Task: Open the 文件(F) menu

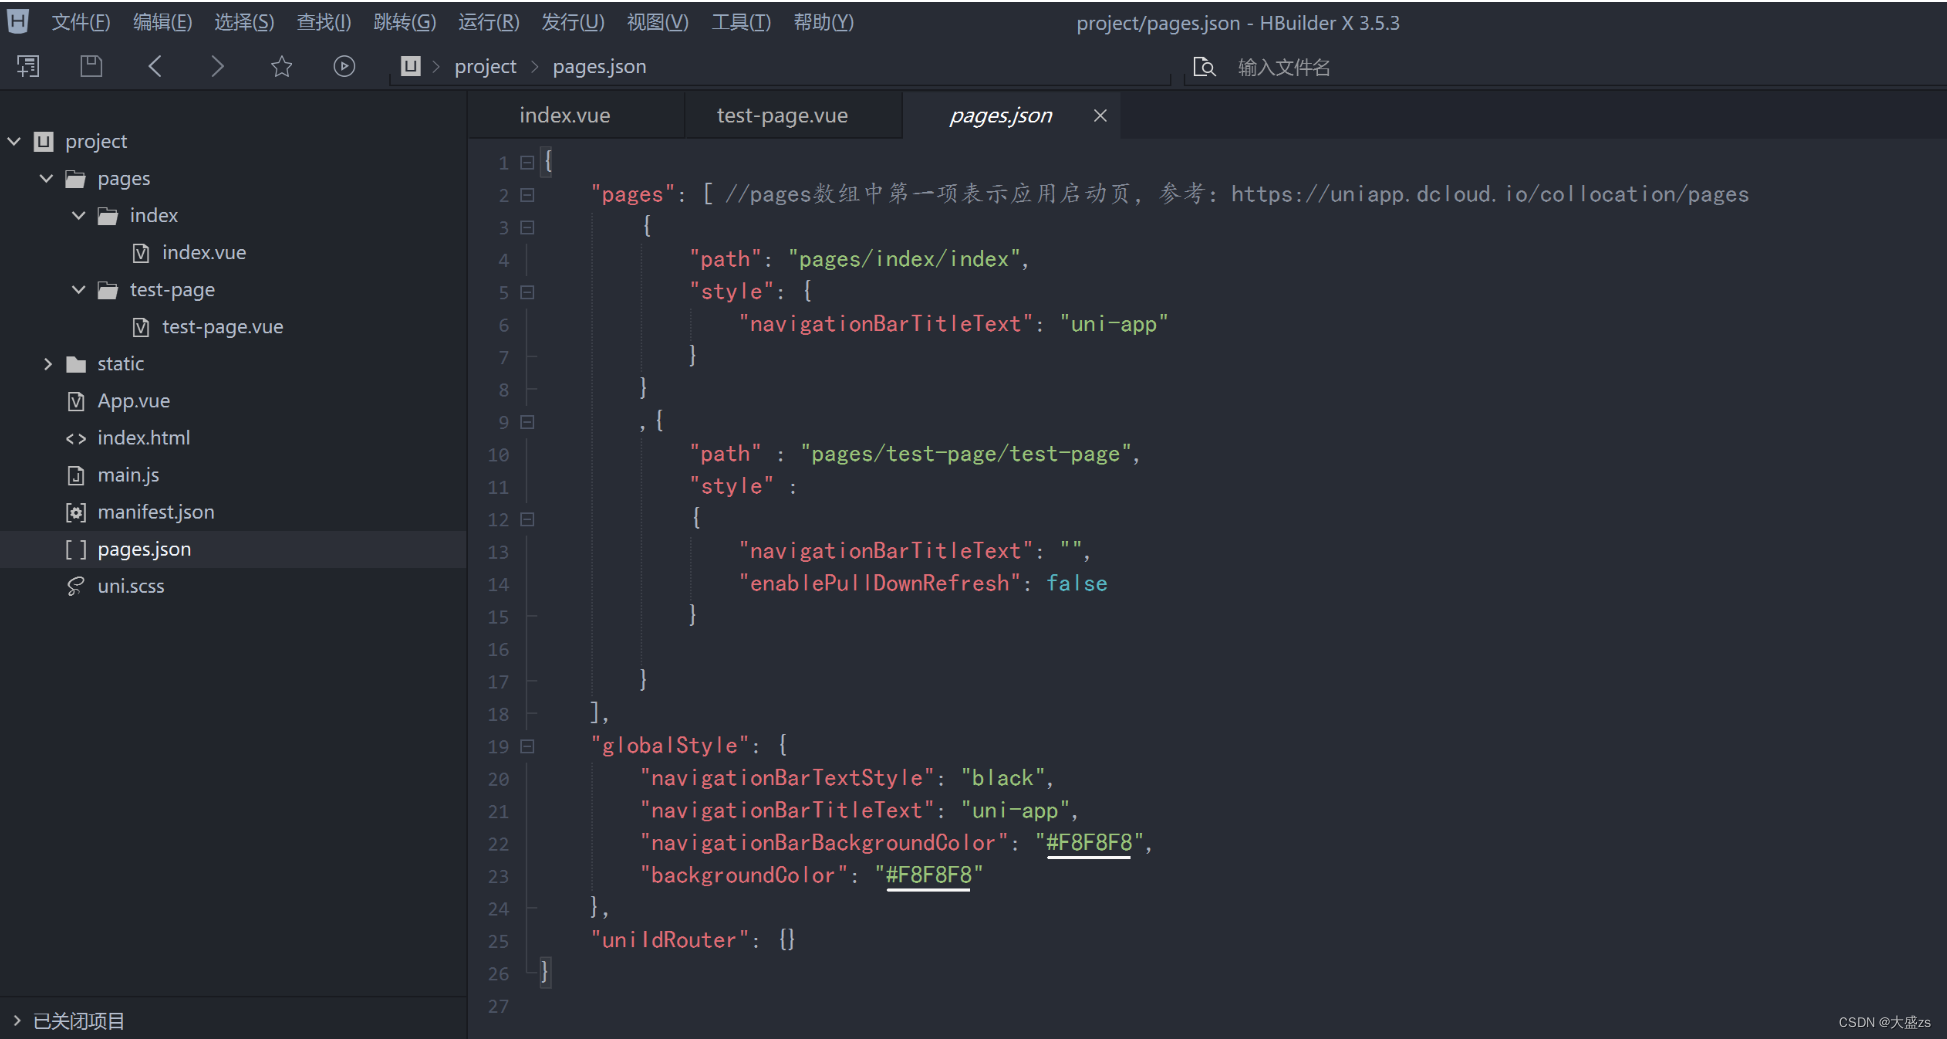Action: [81, 22]
